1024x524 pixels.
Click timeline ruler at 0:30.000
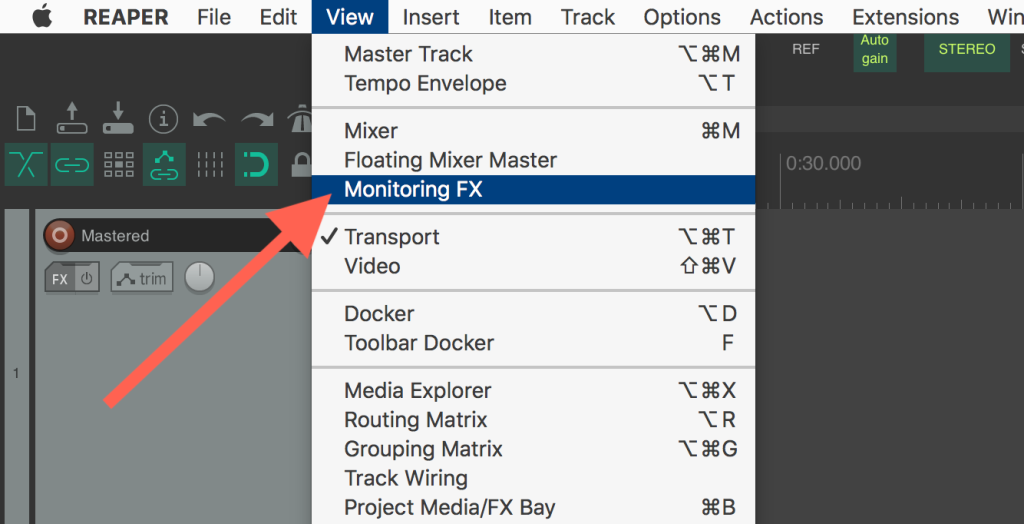click(x=823, y=163)
